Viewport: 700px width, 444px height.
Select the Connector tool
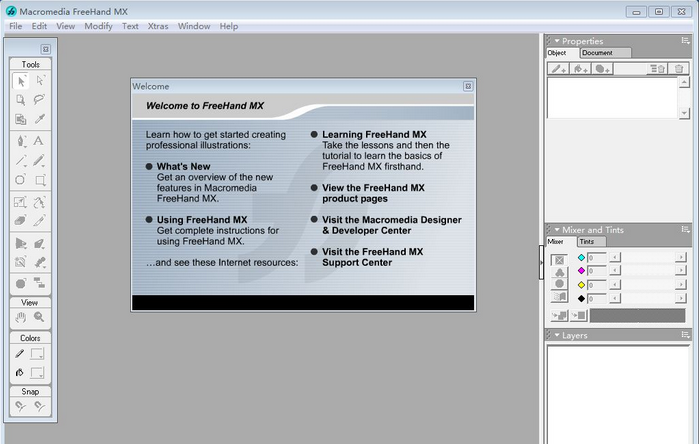tap(39, 283)
